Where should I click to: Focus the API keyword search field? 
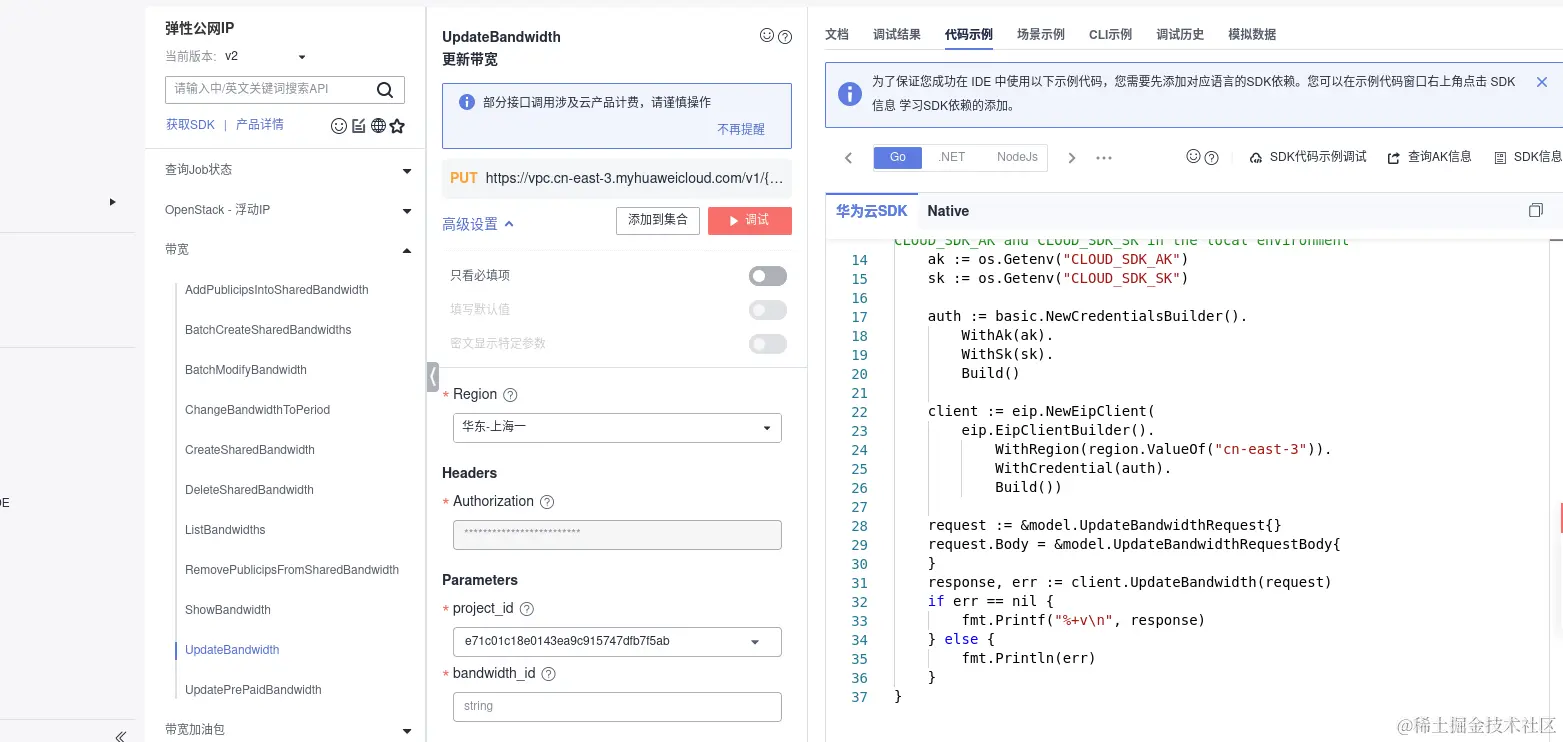[x=270, y=89]
